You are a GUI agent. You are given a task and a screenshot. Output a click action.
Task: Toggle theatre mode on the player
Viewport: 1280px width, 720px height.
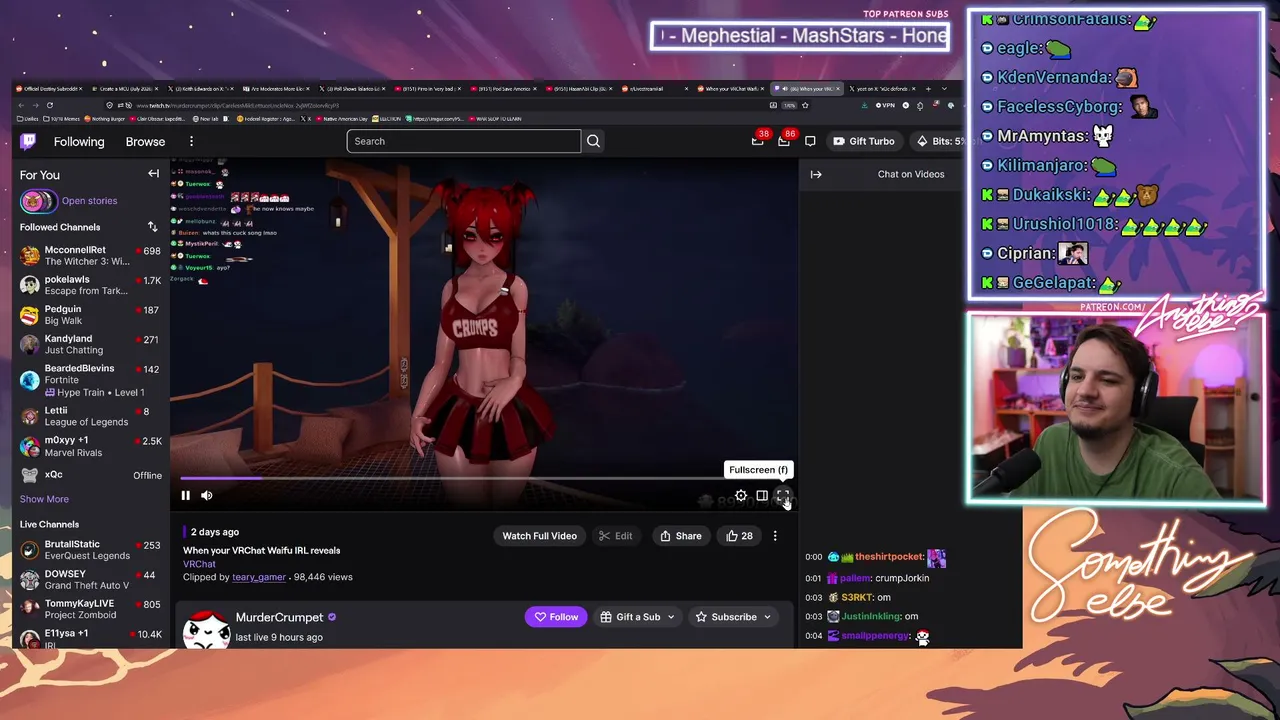(x=762, y=495)
